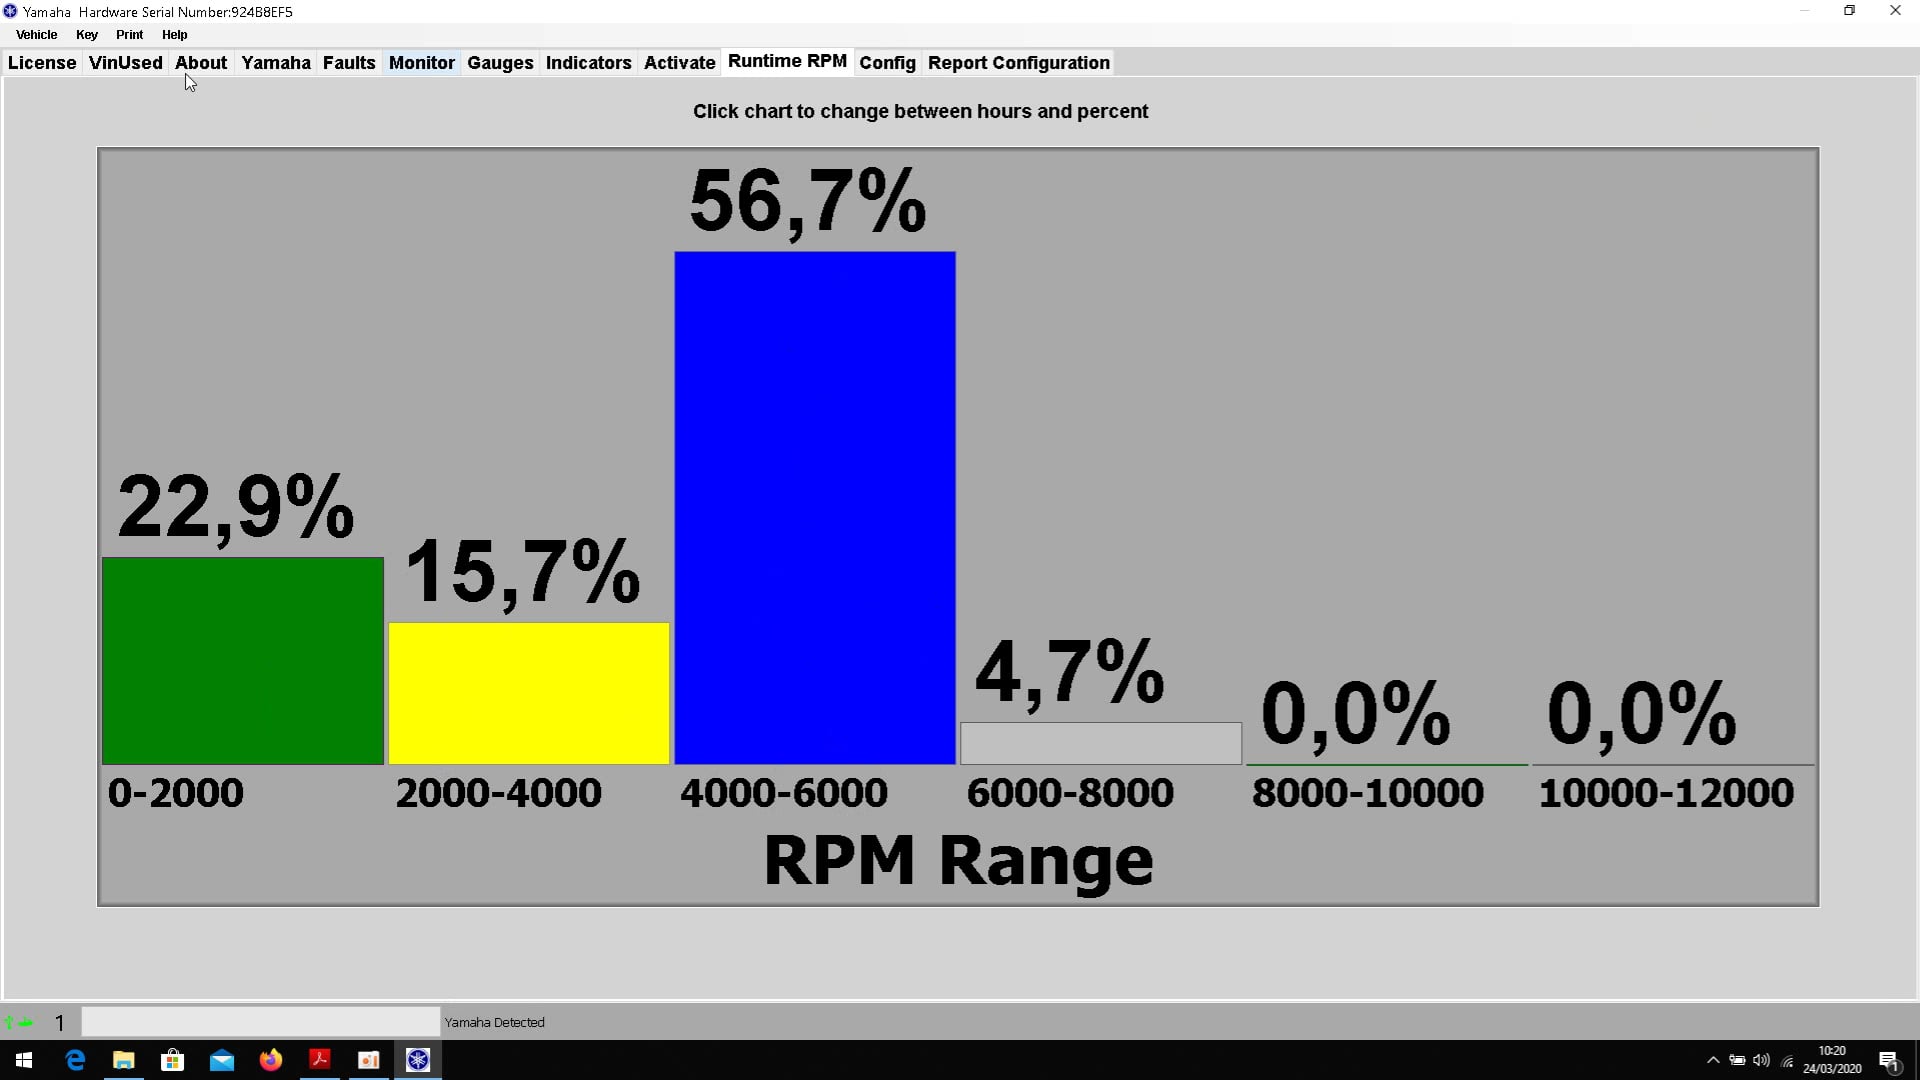Click the blue 4000-6000 RPM bar

click(815, 508)
